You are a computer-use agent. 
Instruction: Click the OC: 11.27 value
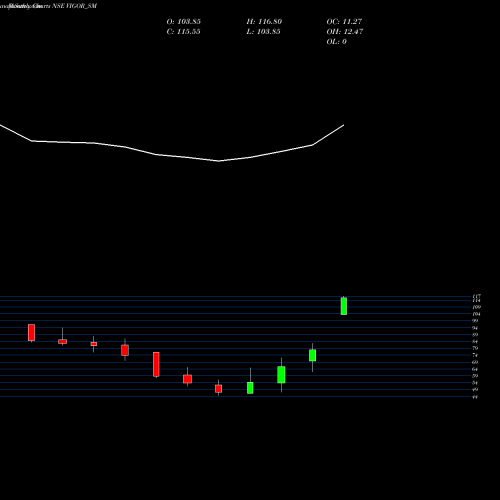(x=344, y=22)
